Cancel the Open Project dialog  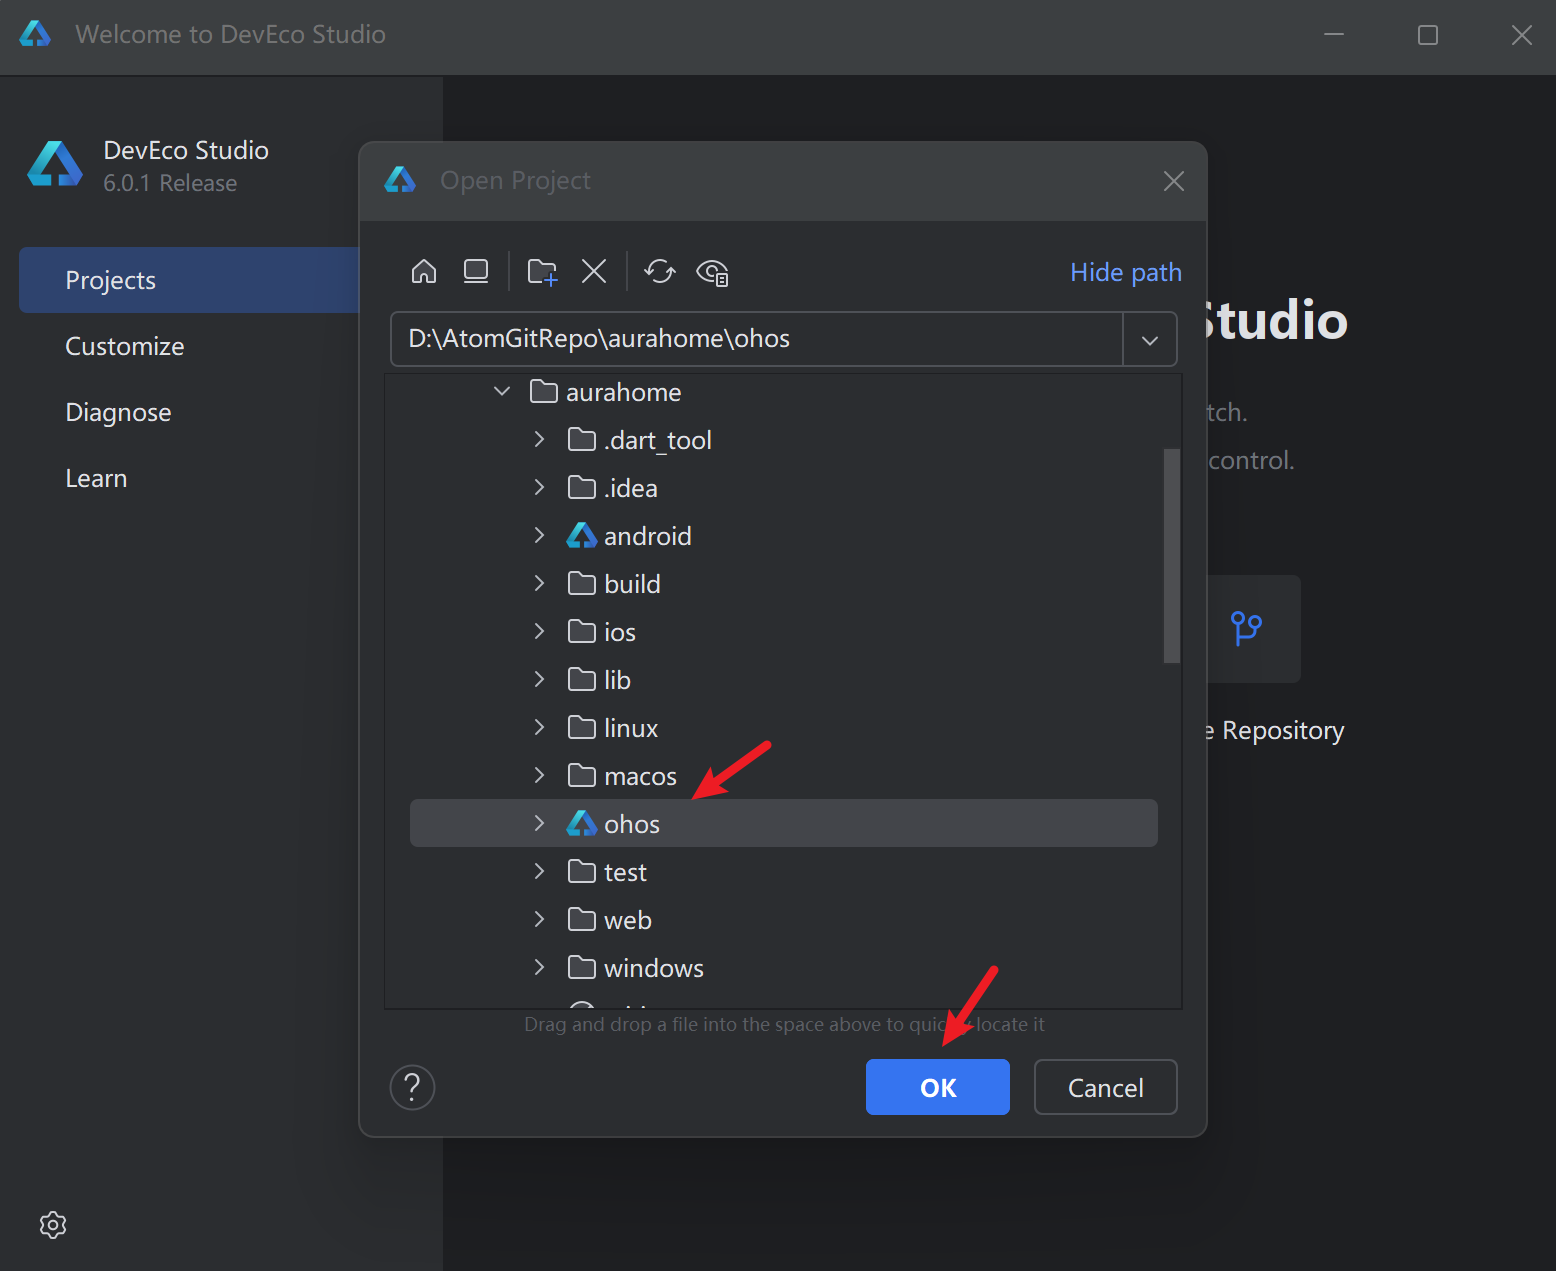[x=1106, y=1087]
